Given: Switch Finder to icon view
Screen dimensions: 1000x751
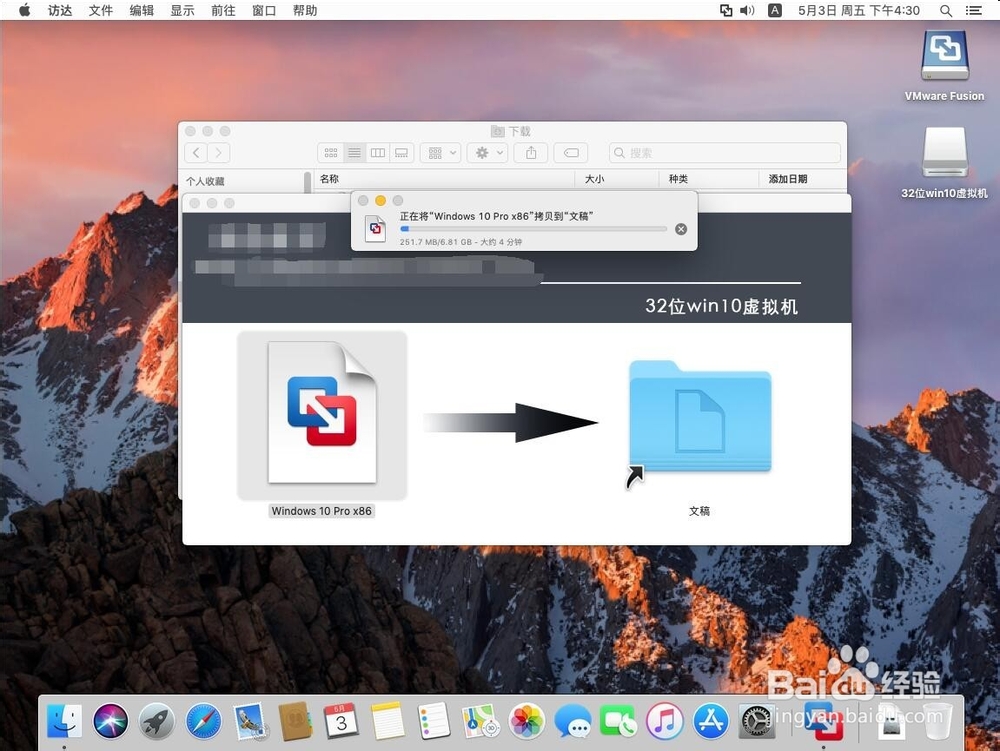Looking at the screenshot, I should 331,153.
